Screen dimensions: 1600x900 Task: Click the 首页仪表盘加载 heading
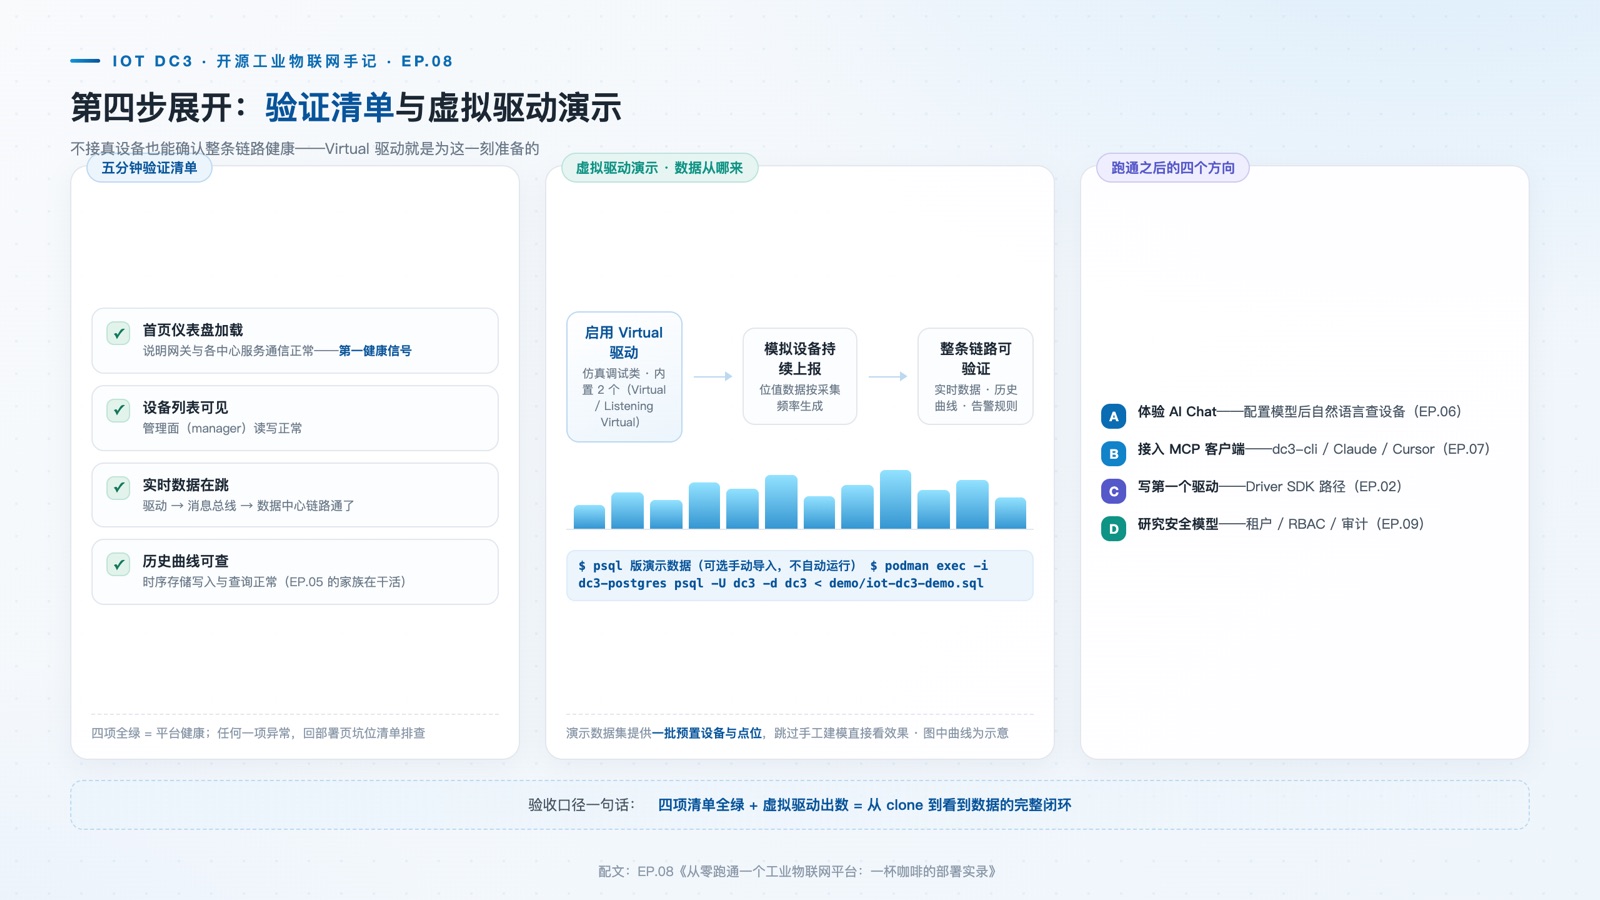tap(193, 330)
